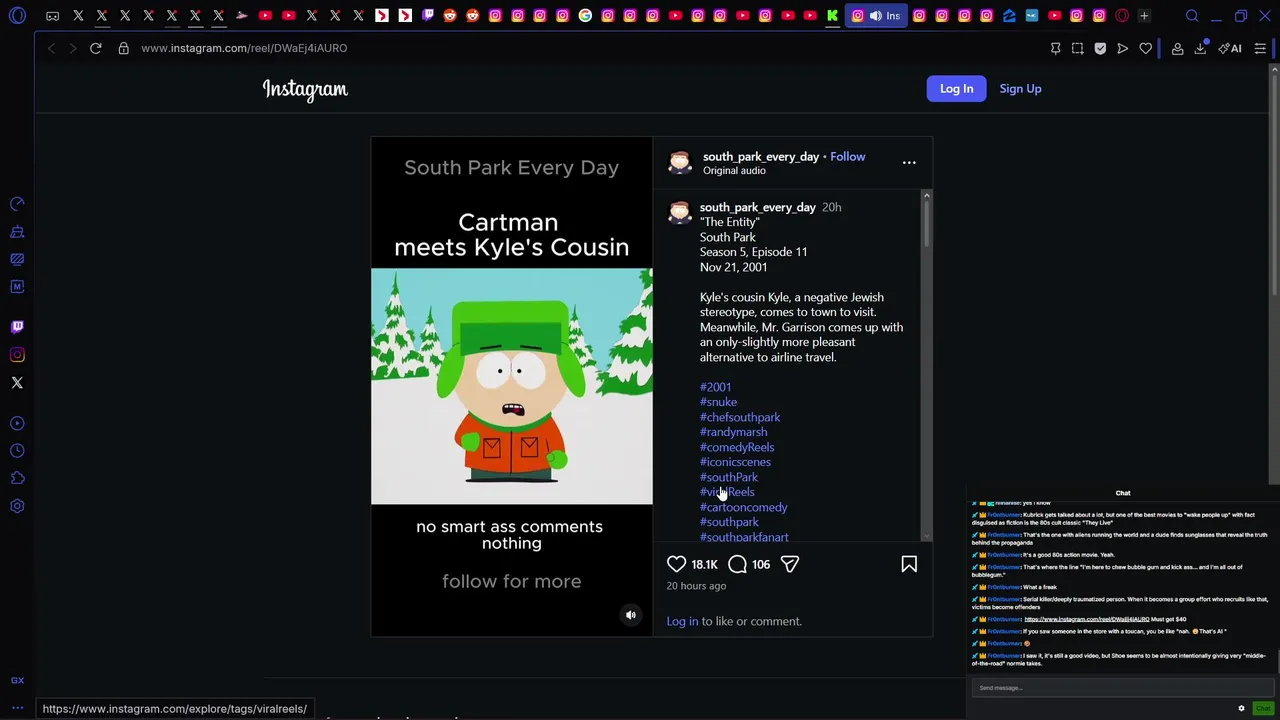Follow south_park_every_day
1280x720 pixels.
pos(847,156)
